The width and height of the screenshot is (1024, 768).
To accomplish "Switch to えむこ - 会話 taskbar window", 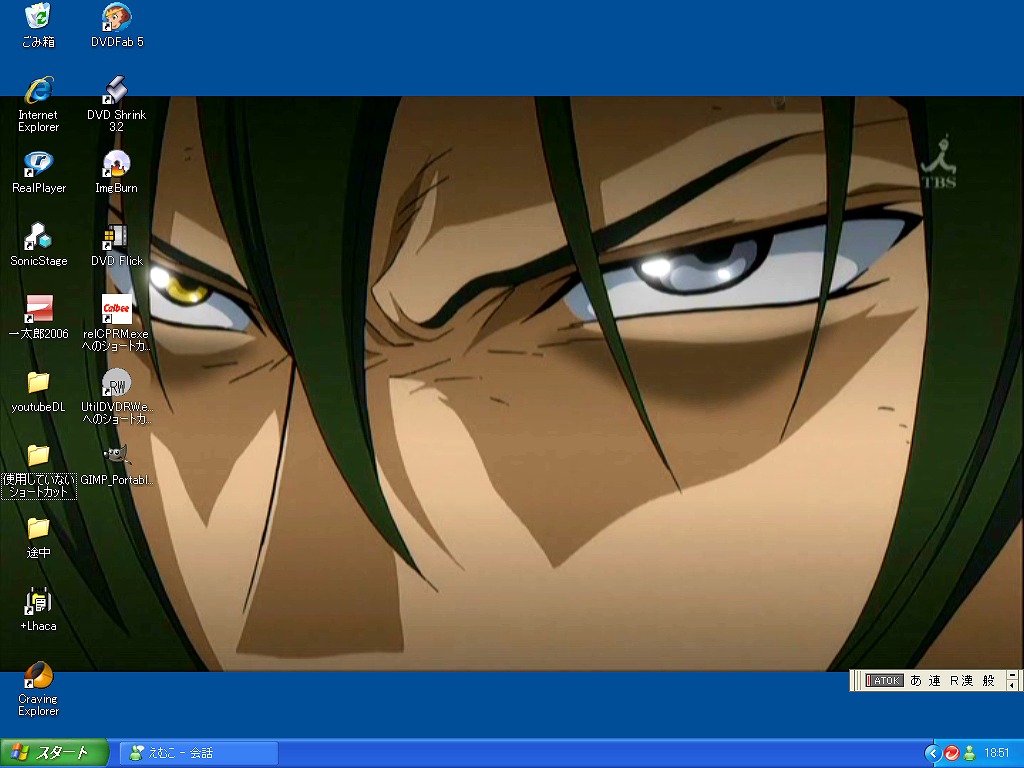I will (x=199, y=753).
